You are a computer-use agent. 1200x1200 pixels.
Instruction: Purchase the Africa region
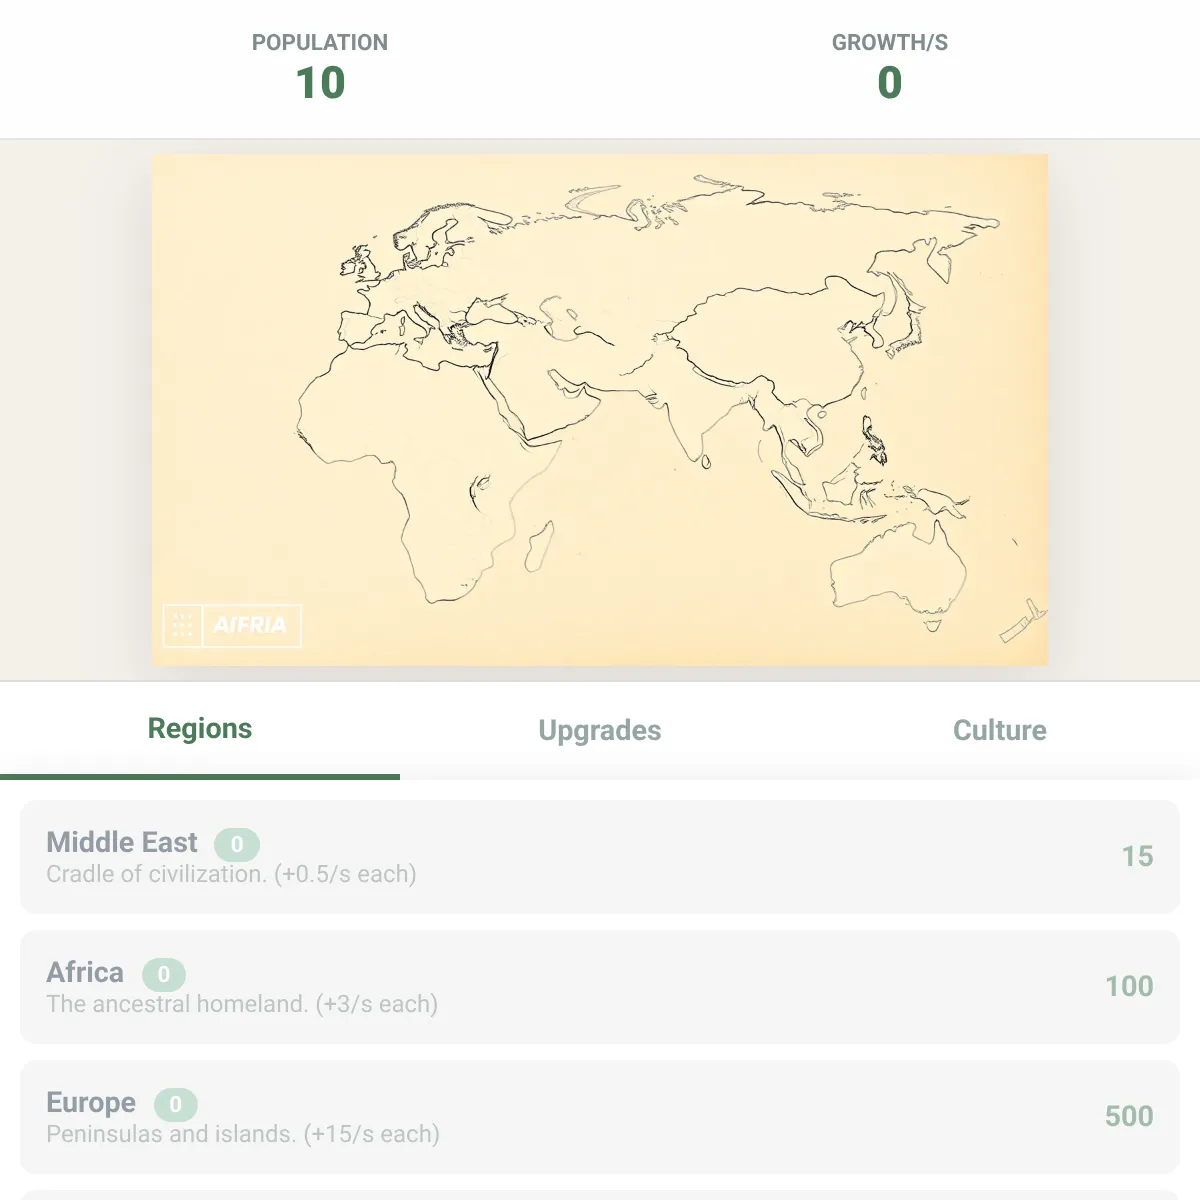(x=600, y=987)
